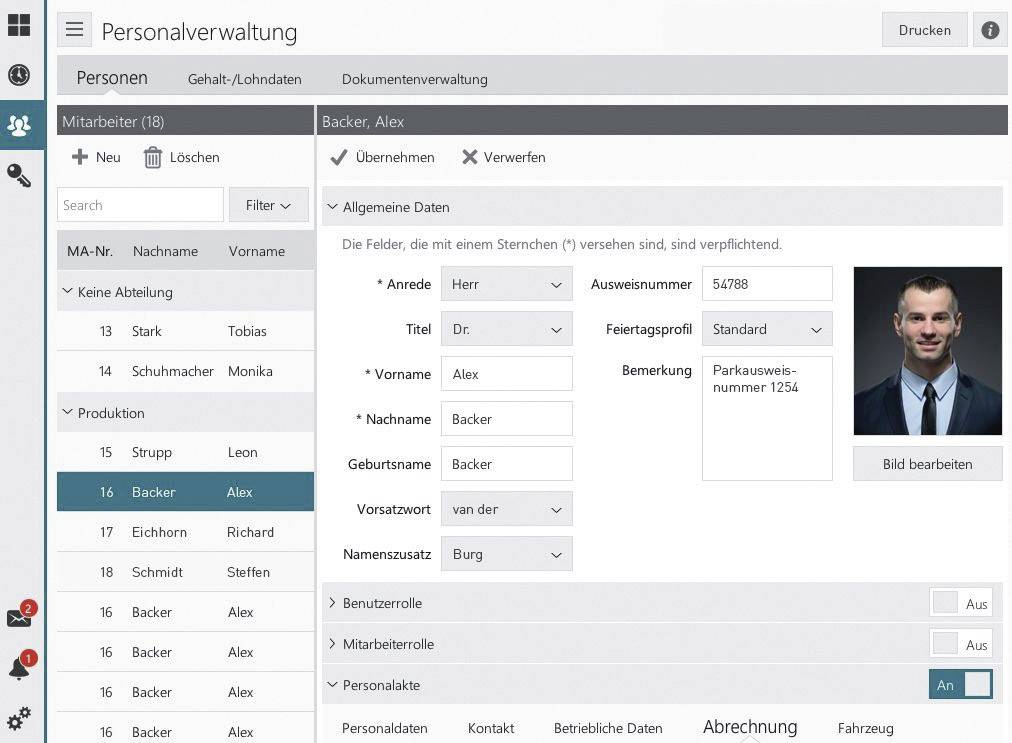
Task: Open notifications via the bell icon
Action: coord(20,668)
